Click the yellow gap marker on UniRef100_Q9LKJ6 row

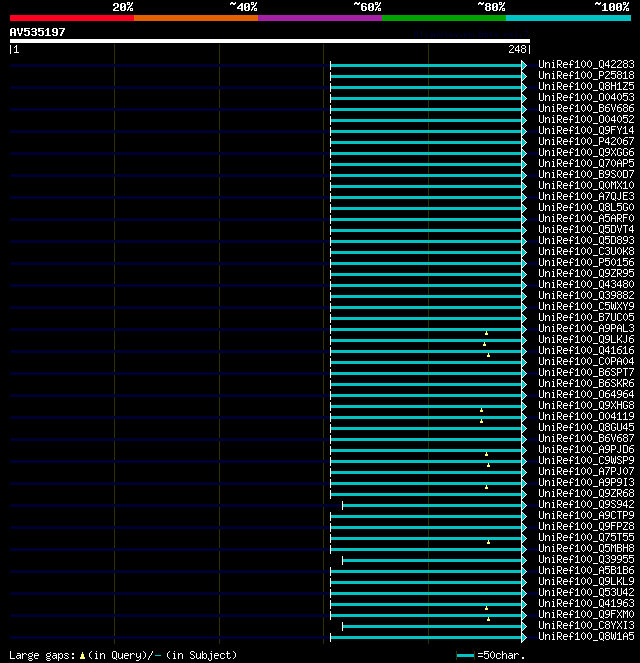tap(484, 344)
